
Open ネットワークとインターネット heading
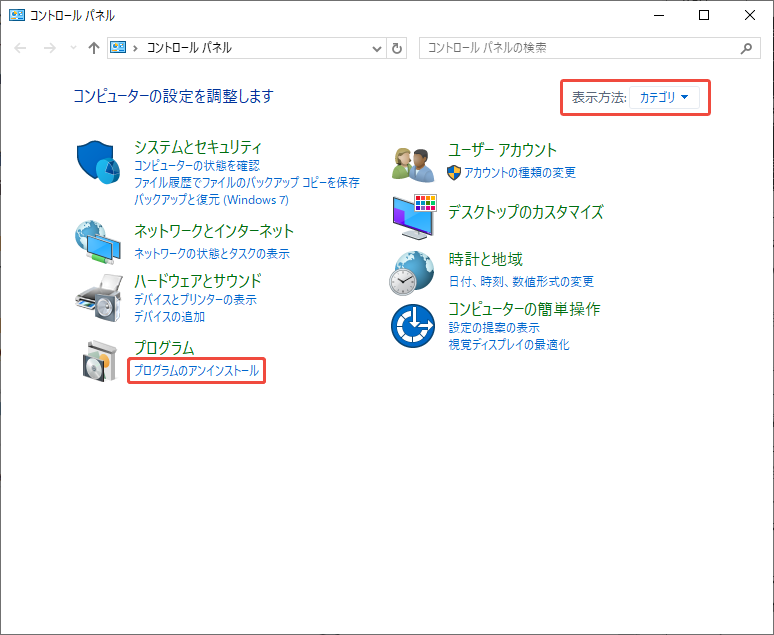click(x=214, y=231)
